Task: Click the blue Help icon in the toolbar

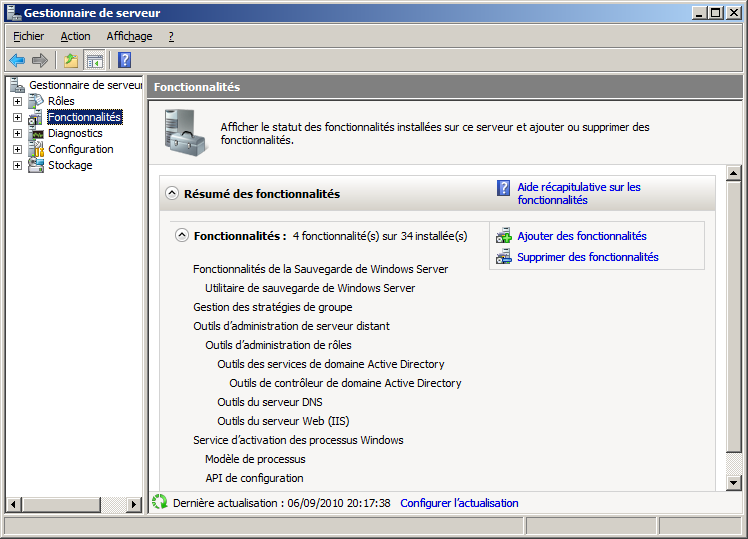Action: point(125,60)
